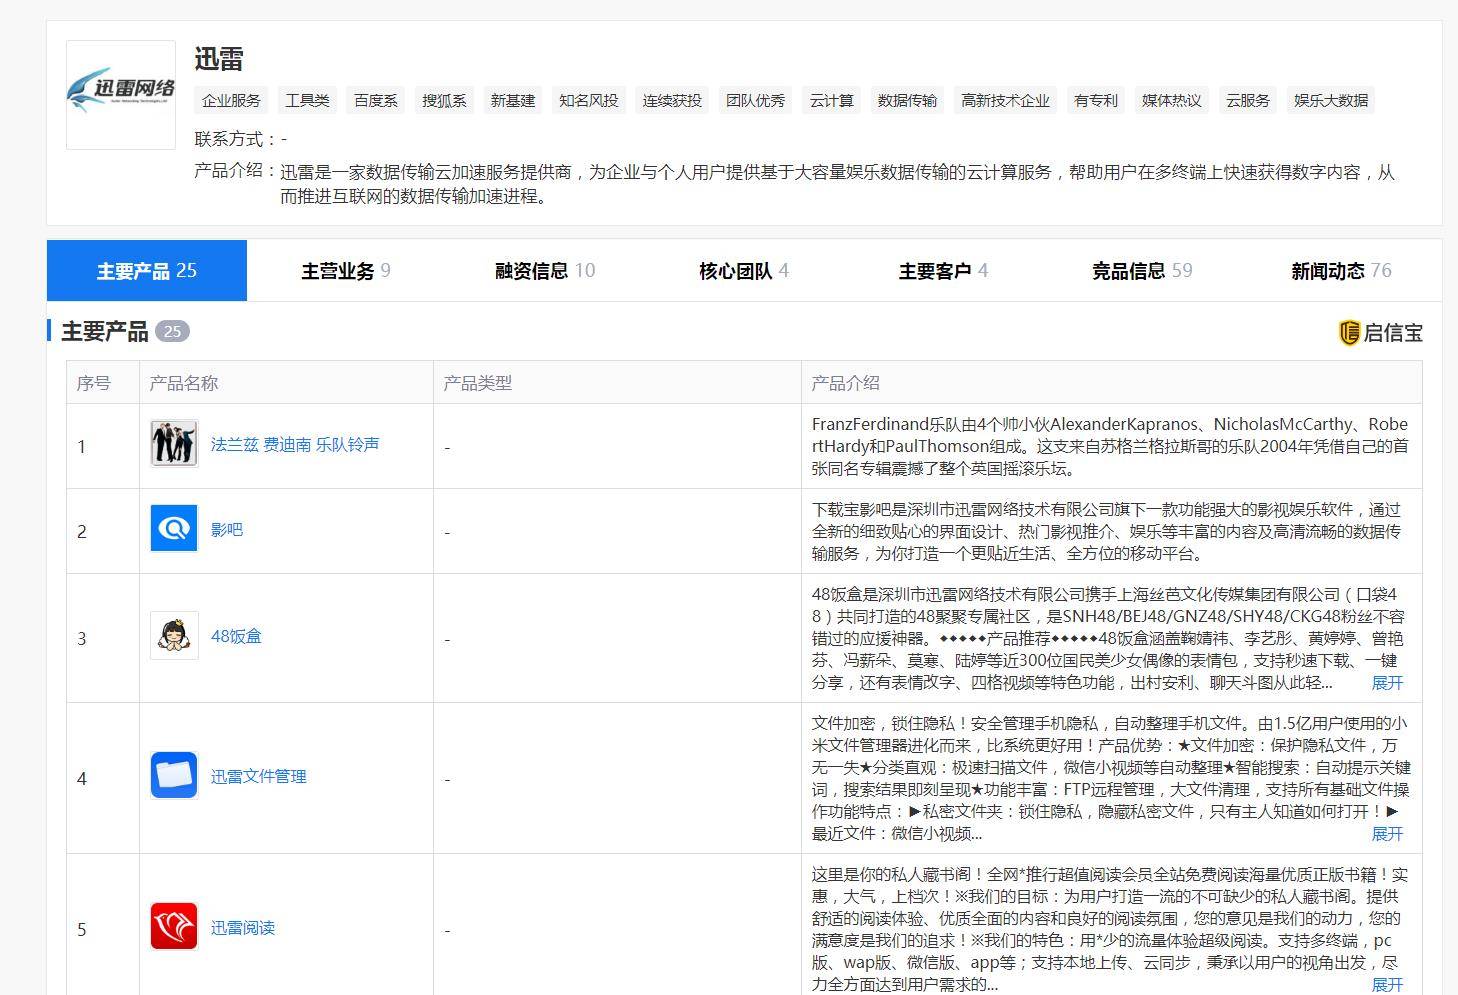The width and height of the screenshot is (1458, 995).
Task: Expand the 迅雷文件管理 description with 展开
Action: coord(1387,834)
